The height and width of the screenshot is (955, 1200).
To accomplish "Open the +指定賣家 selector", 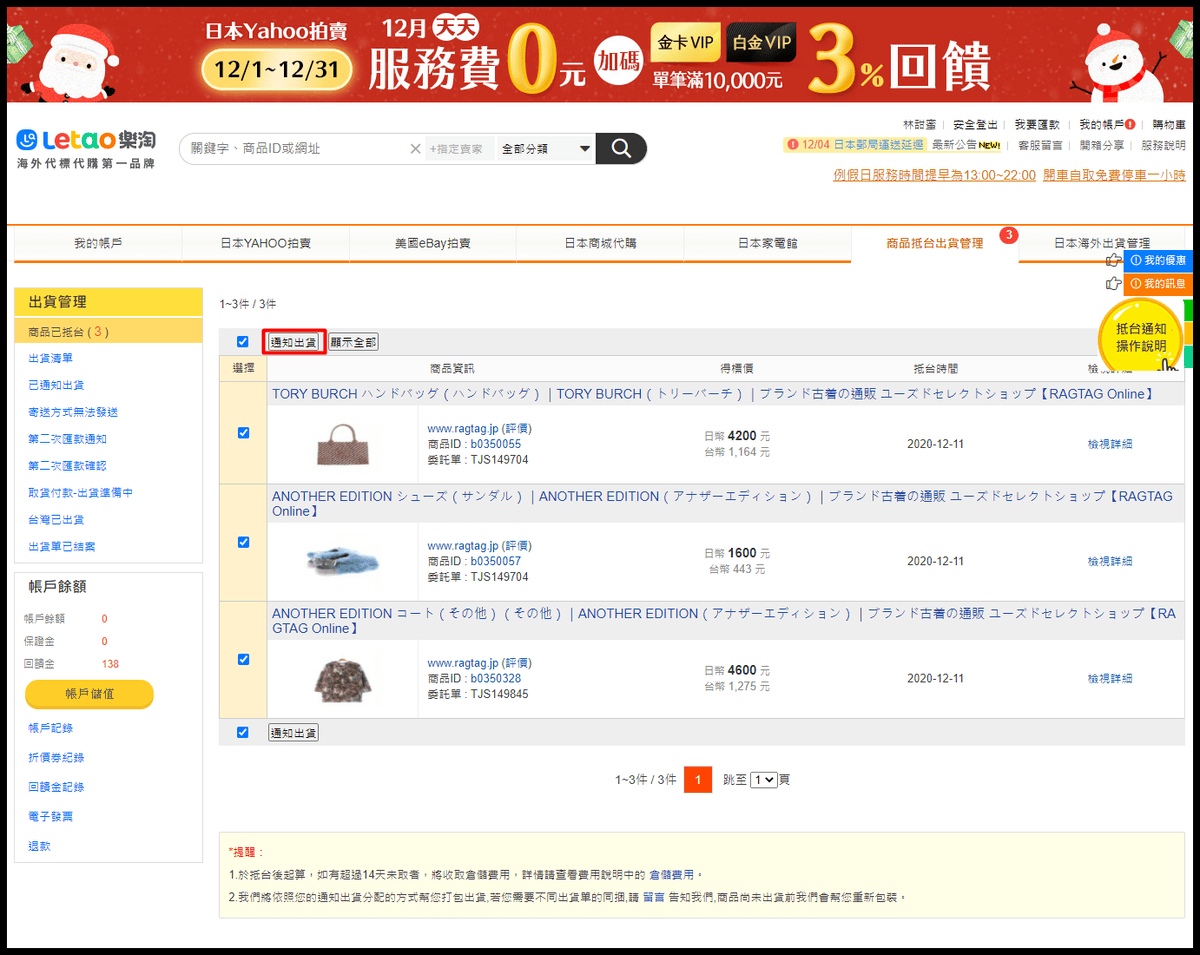I will tap(454, 147).
